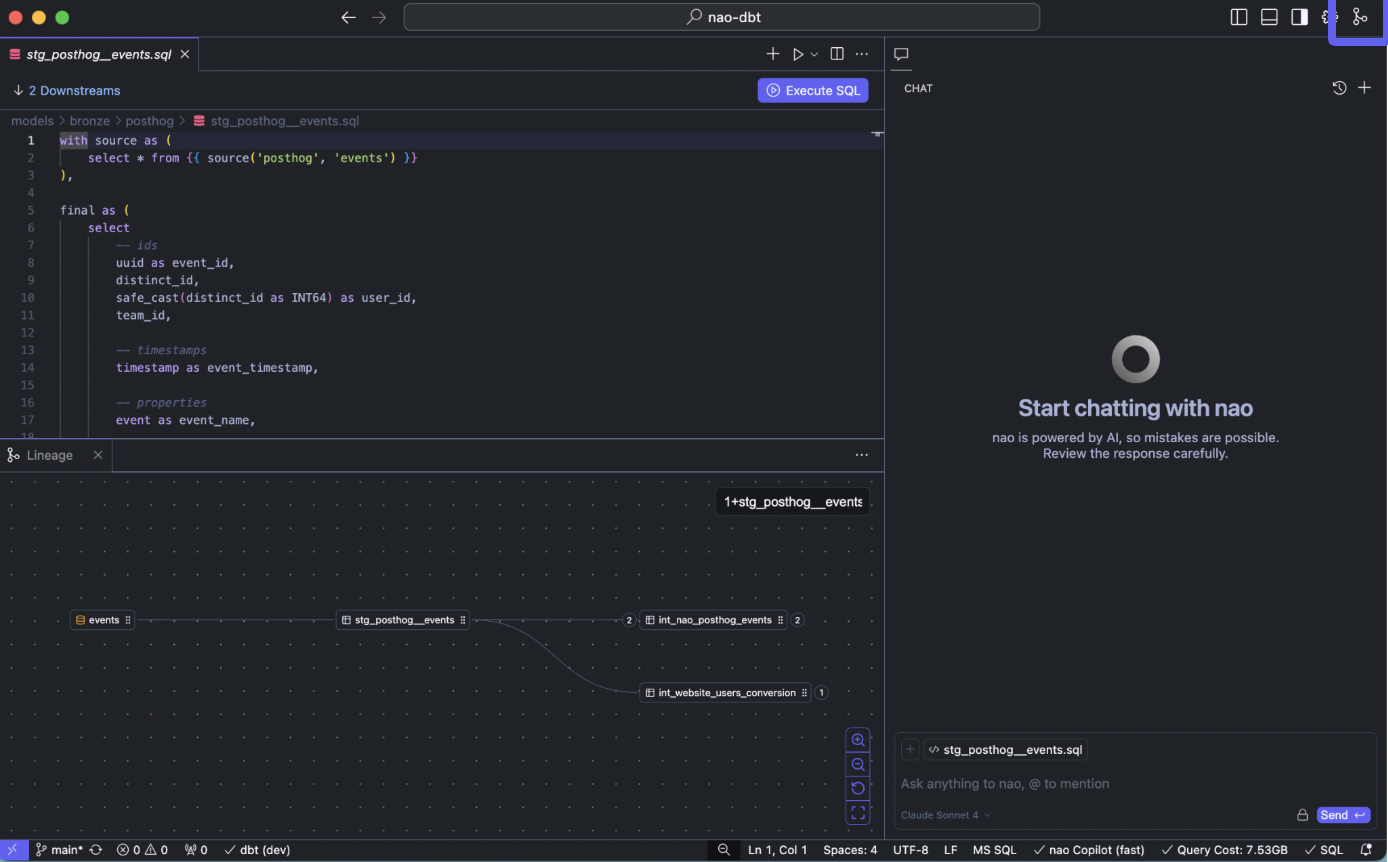Screen dimensions: 1388x862
Task: Send the chat message
Action: [1343, 815]
